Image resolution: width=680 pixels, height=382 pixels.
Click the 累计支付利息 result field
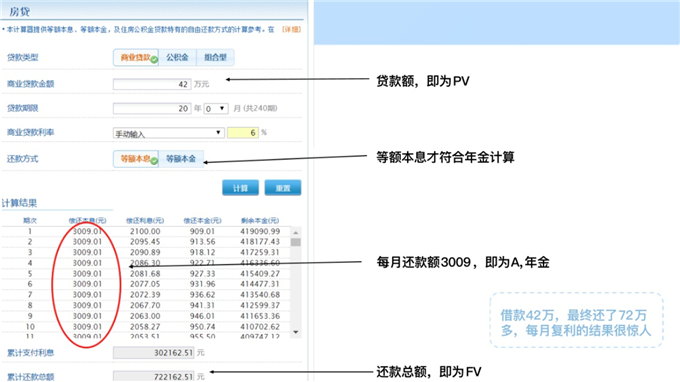154,353
